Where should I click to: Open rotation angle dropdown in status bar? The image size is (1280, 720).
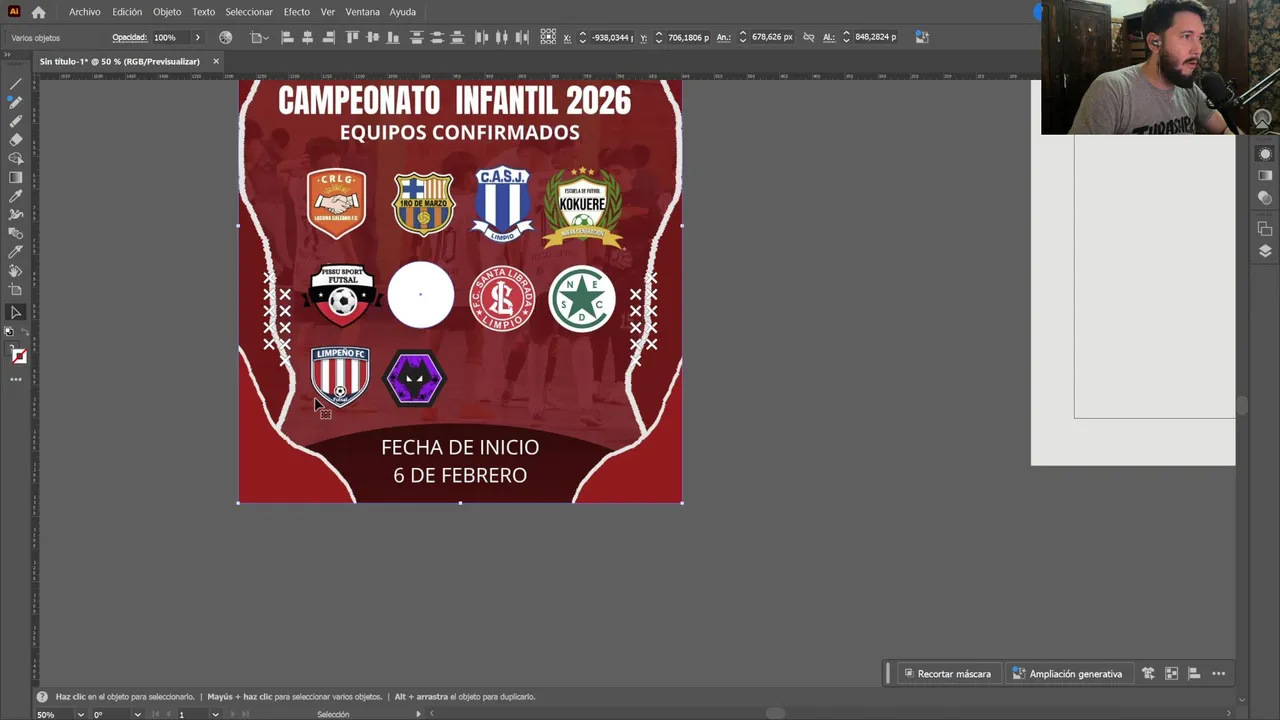click(137, 714)
